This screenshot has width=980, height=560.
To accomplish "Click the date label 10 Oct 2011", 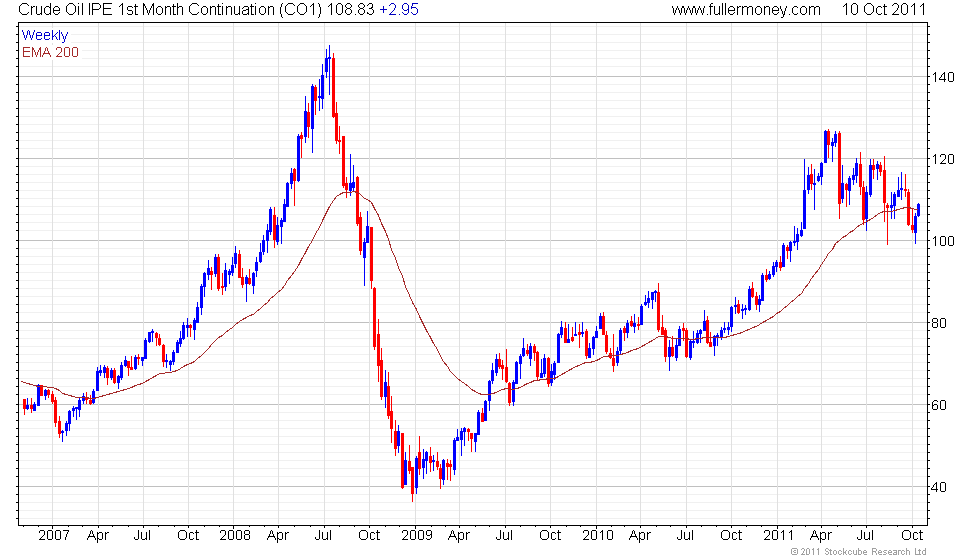I will point(883,9).
